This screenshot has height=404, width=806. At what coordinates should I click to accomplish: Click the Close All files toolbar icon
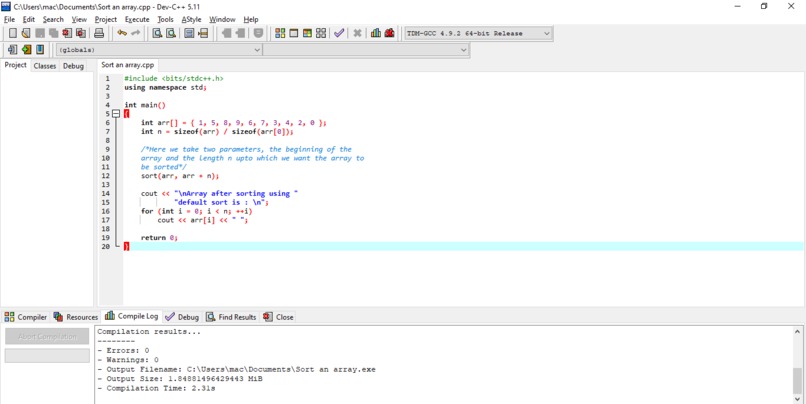81,33
